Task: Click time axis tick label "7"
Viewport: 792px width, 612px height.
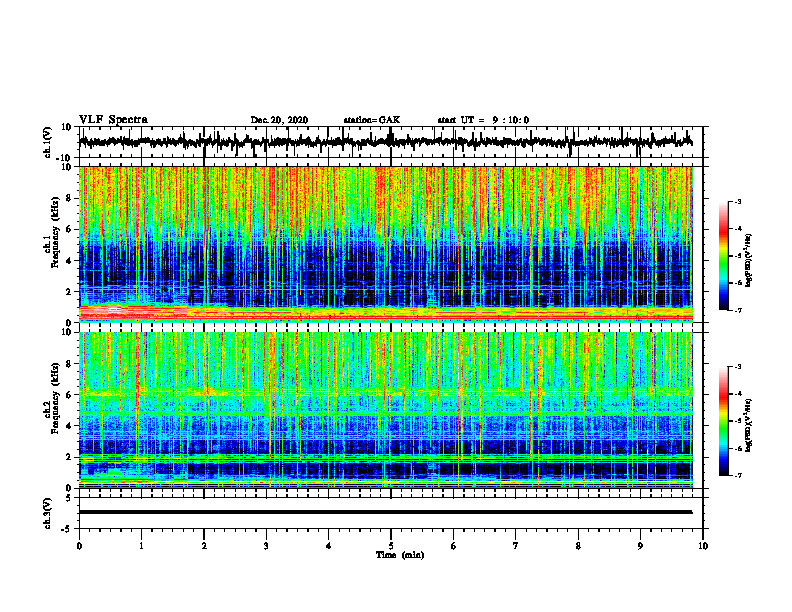Action: pos(516,546)
